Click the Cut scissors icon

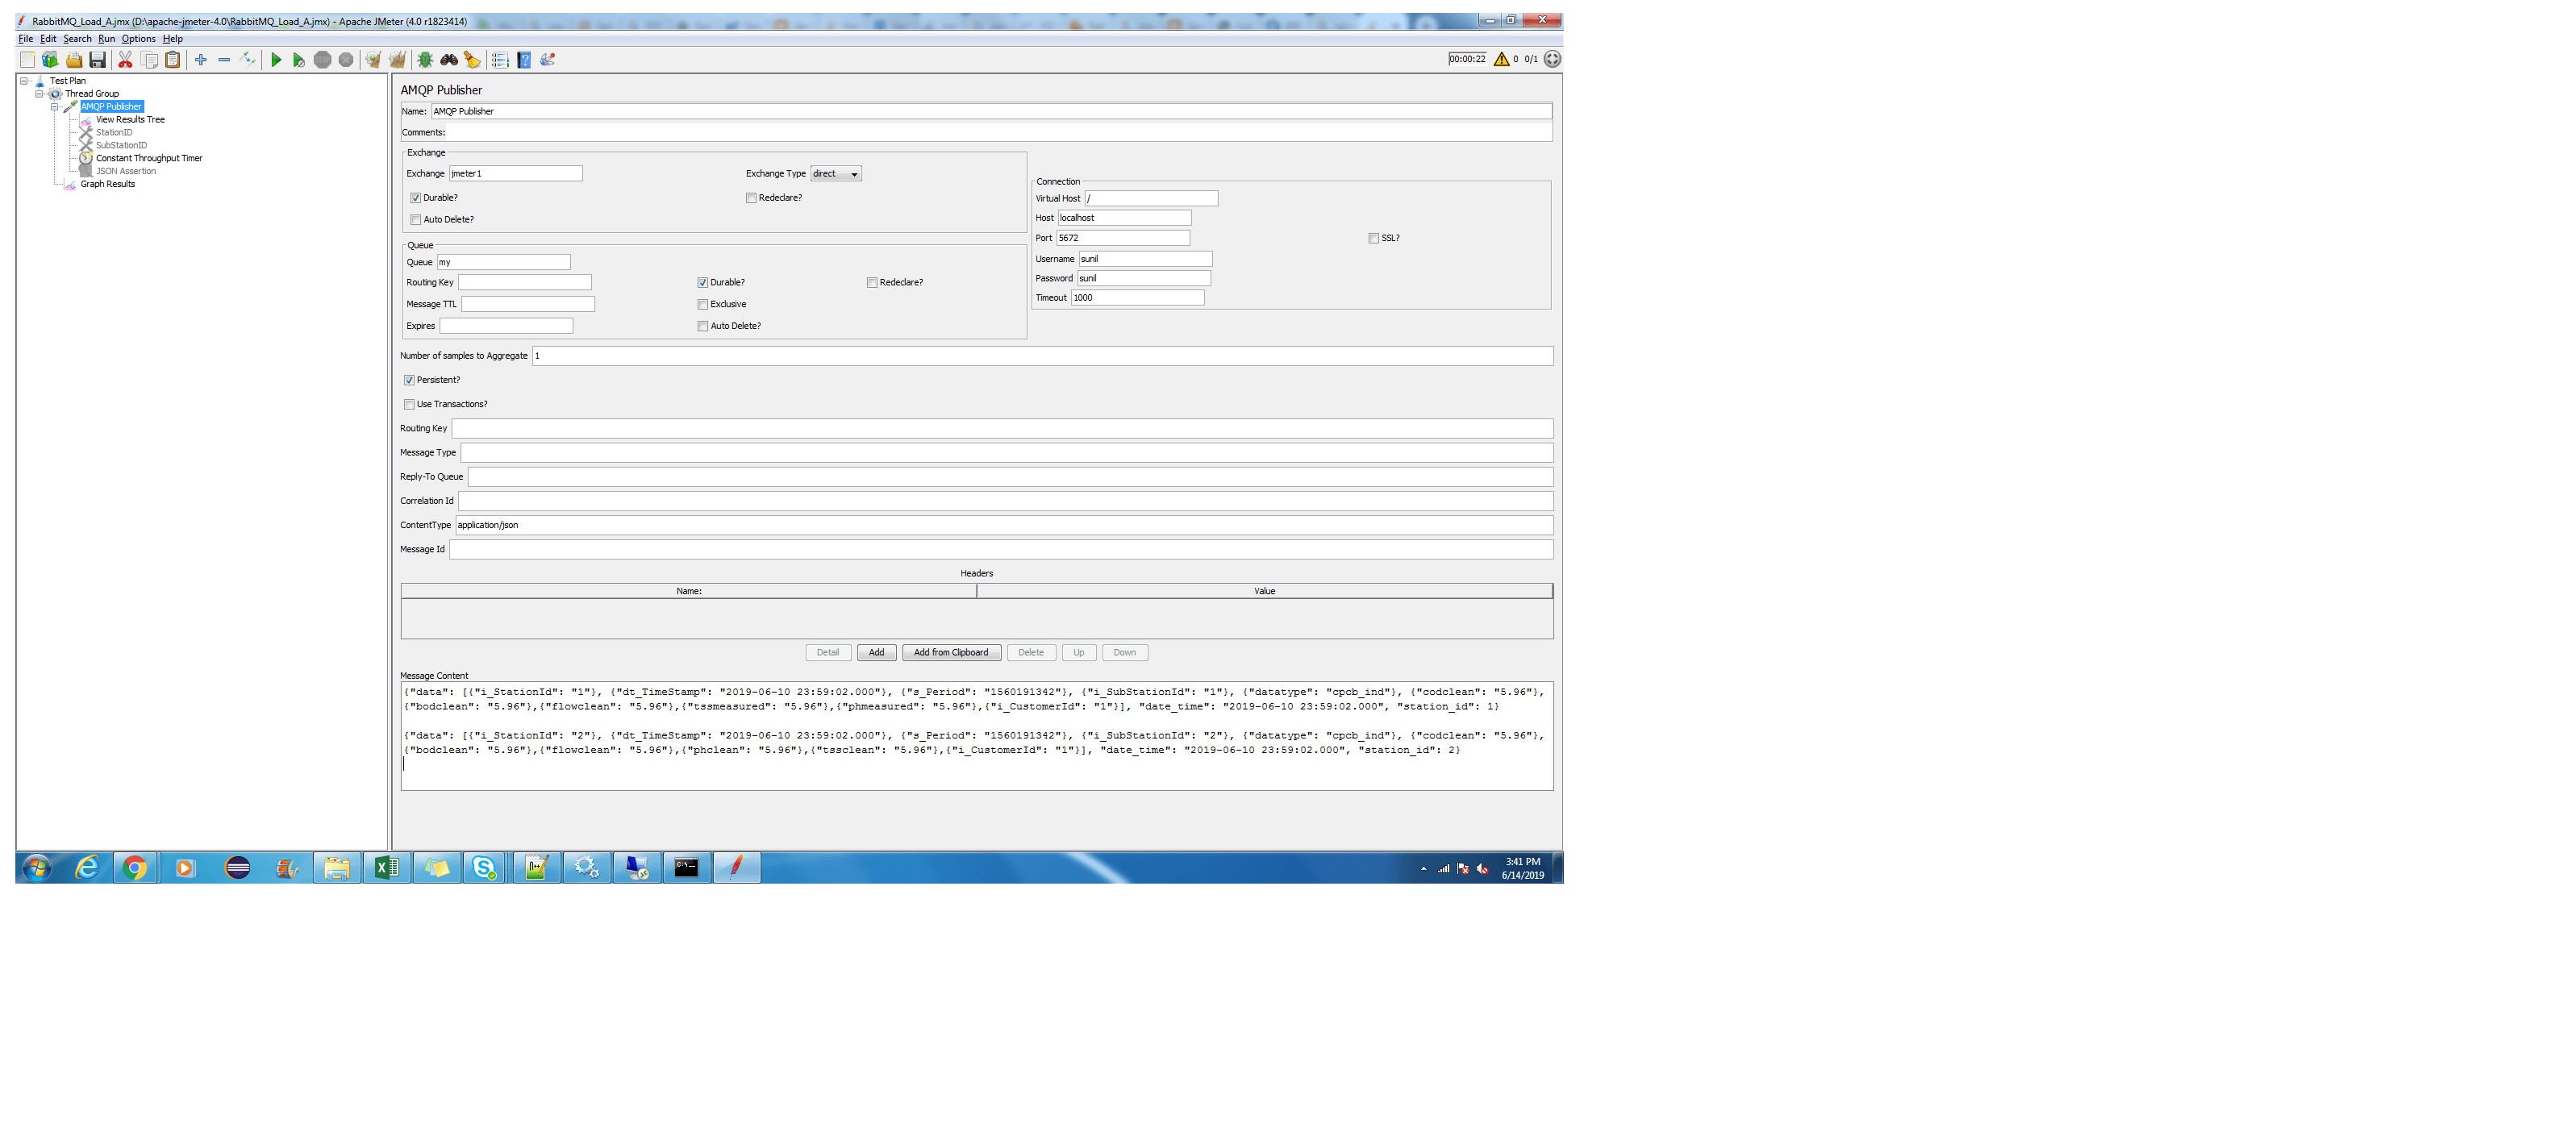coord(125,60)
